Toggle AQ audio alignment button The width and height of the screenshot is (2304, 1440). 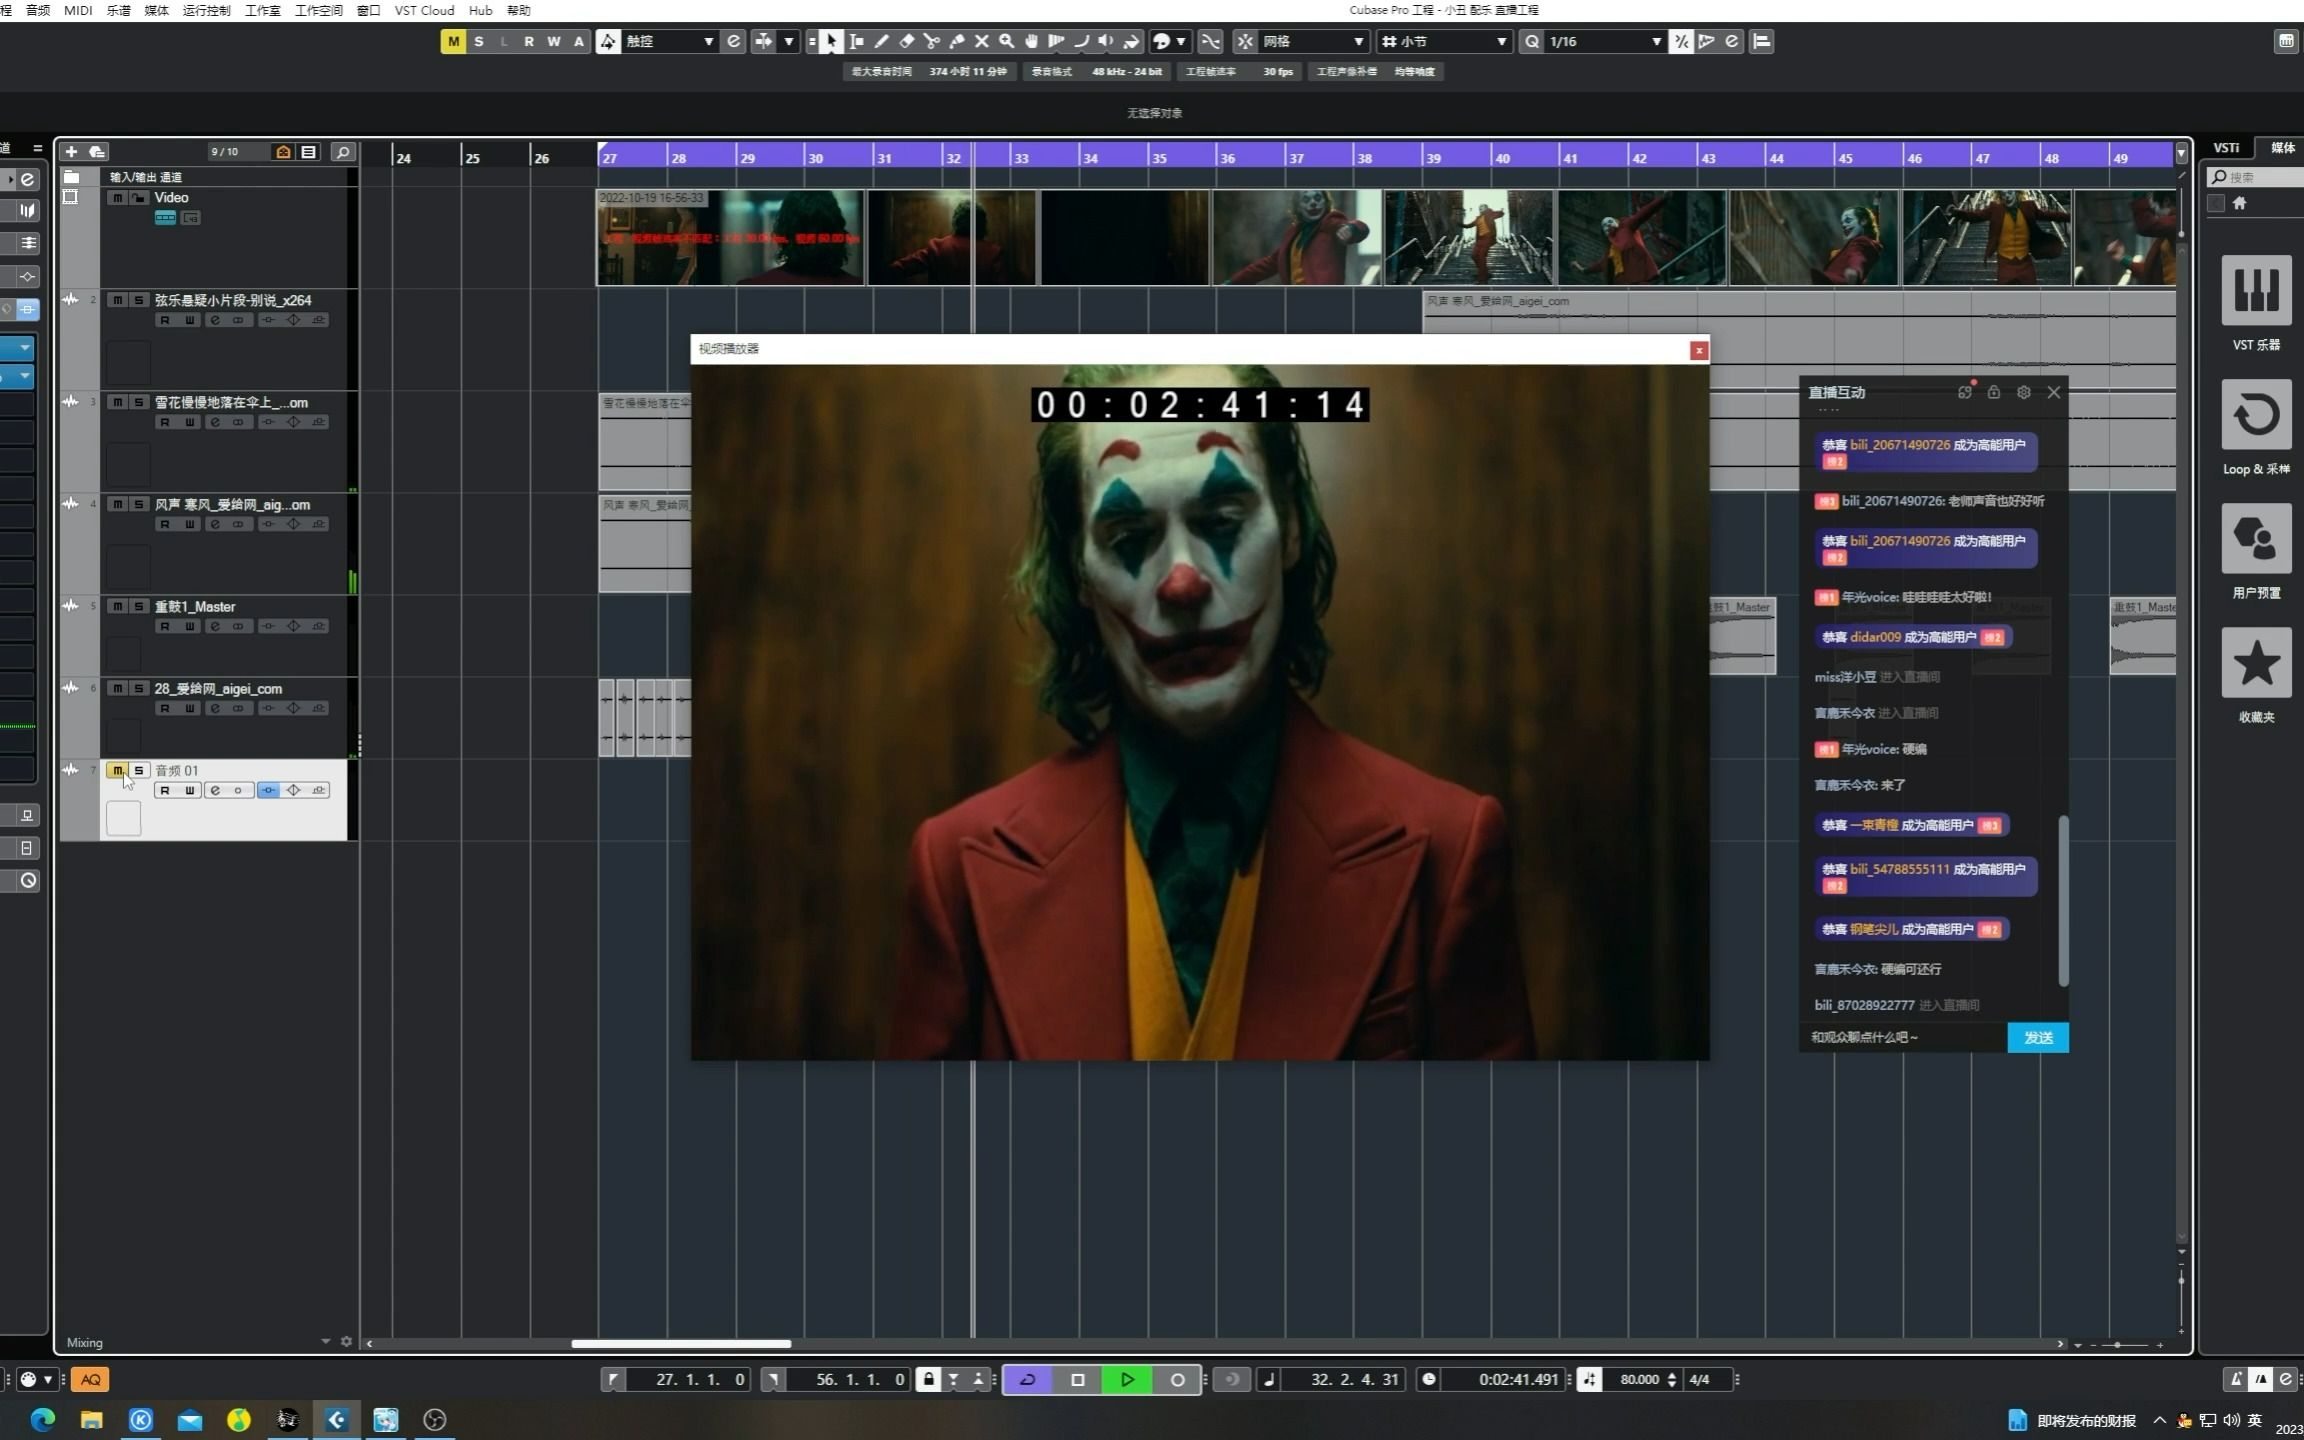click(90, 1379)
